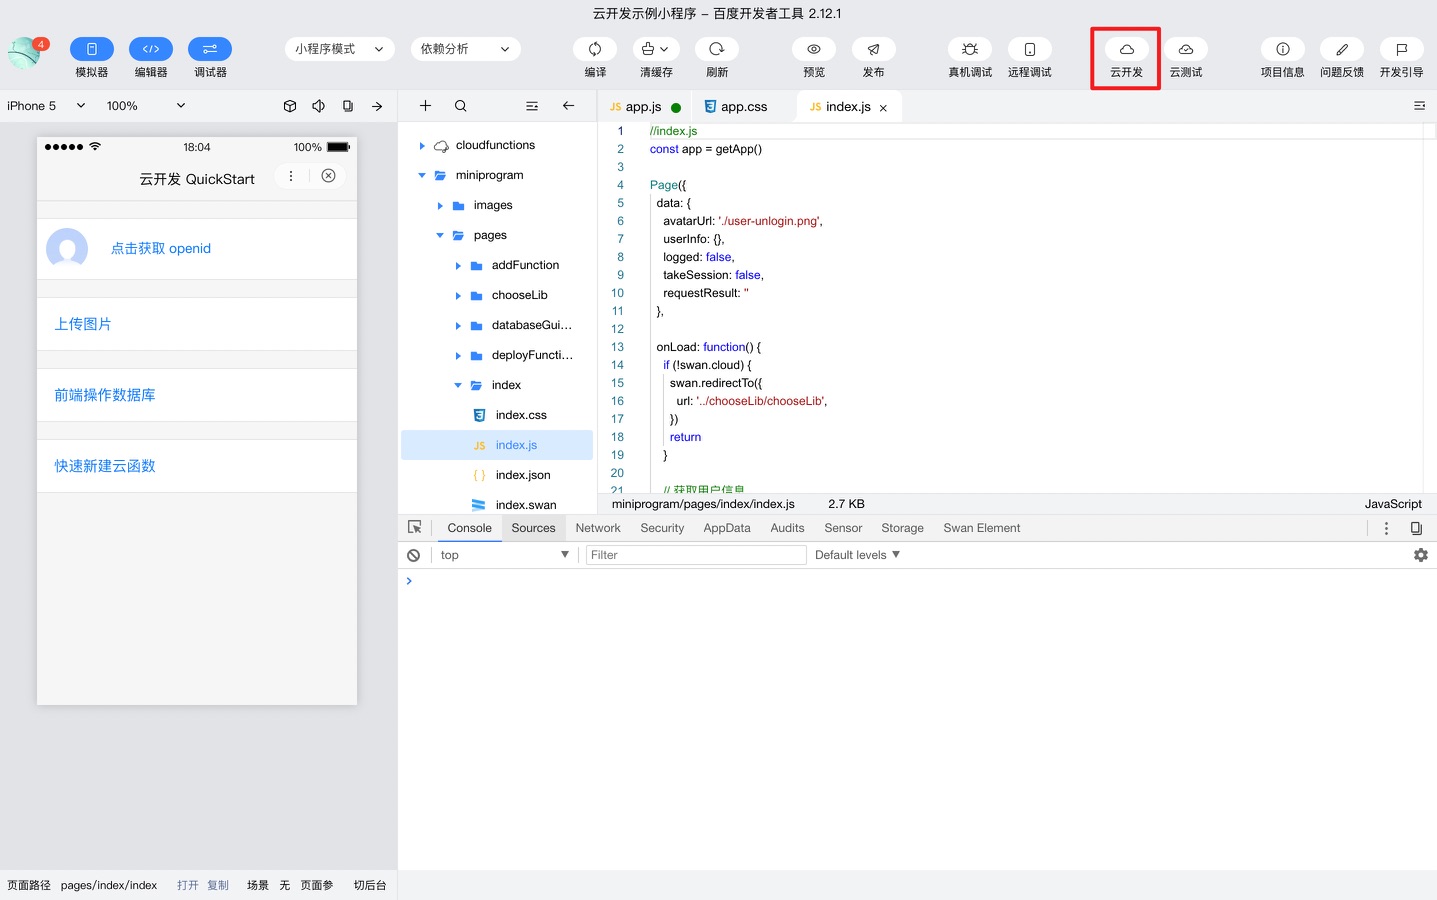Click the 刷新 refresh icon
The width and height of the screenshot is (1437, 900).
tap(716, 50)
